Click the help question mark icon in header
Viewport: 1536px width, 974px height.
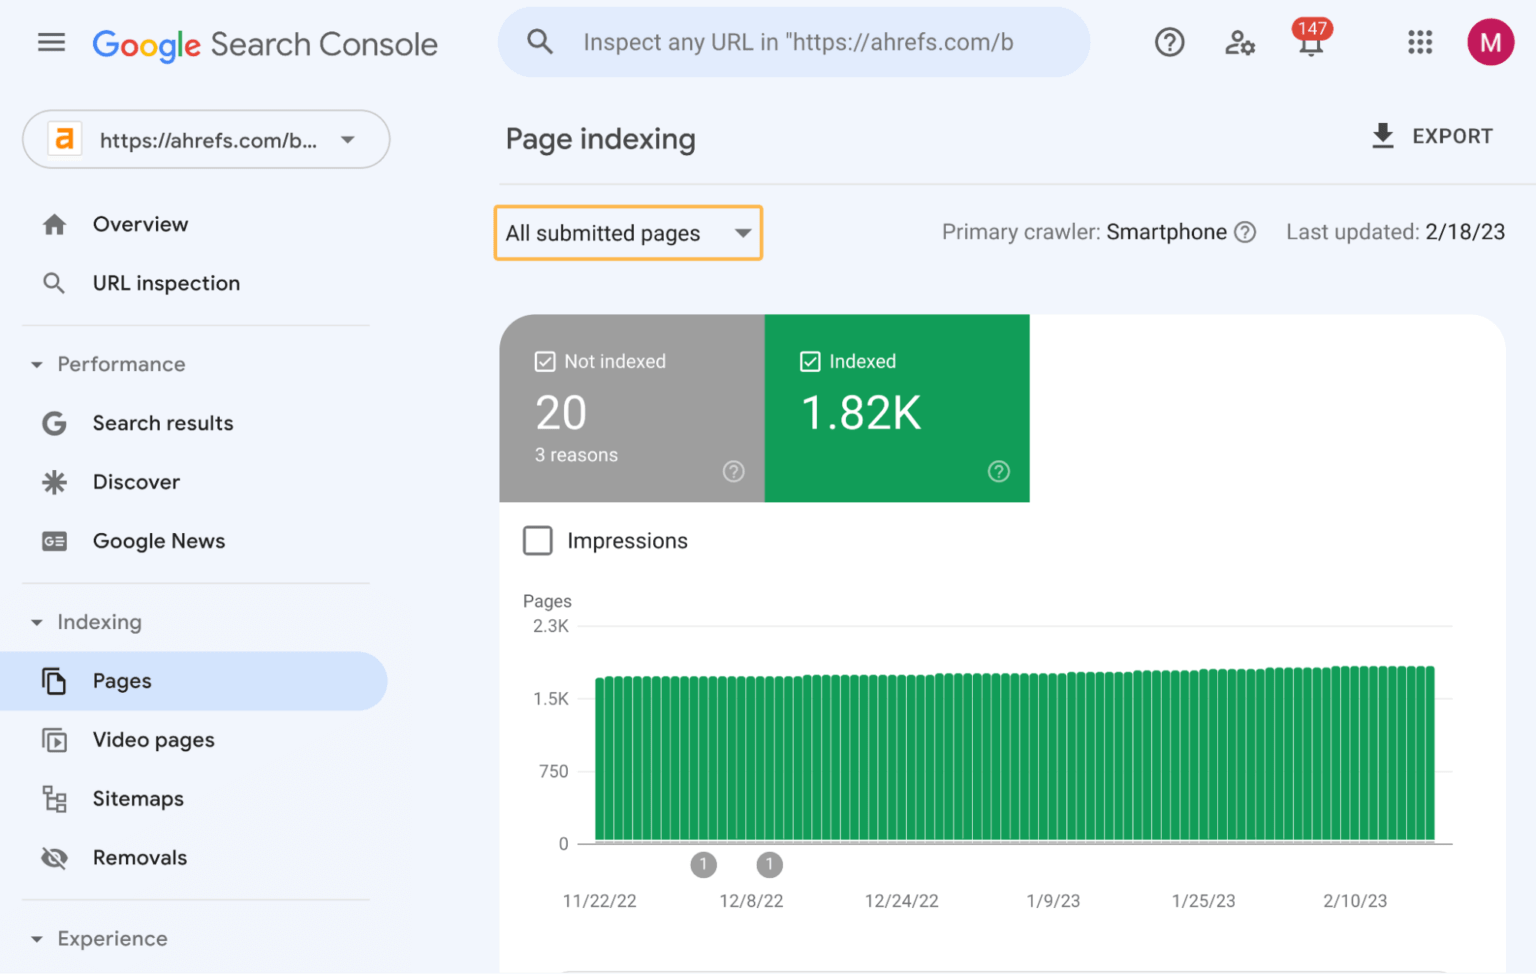click(x=1169, y=43)
